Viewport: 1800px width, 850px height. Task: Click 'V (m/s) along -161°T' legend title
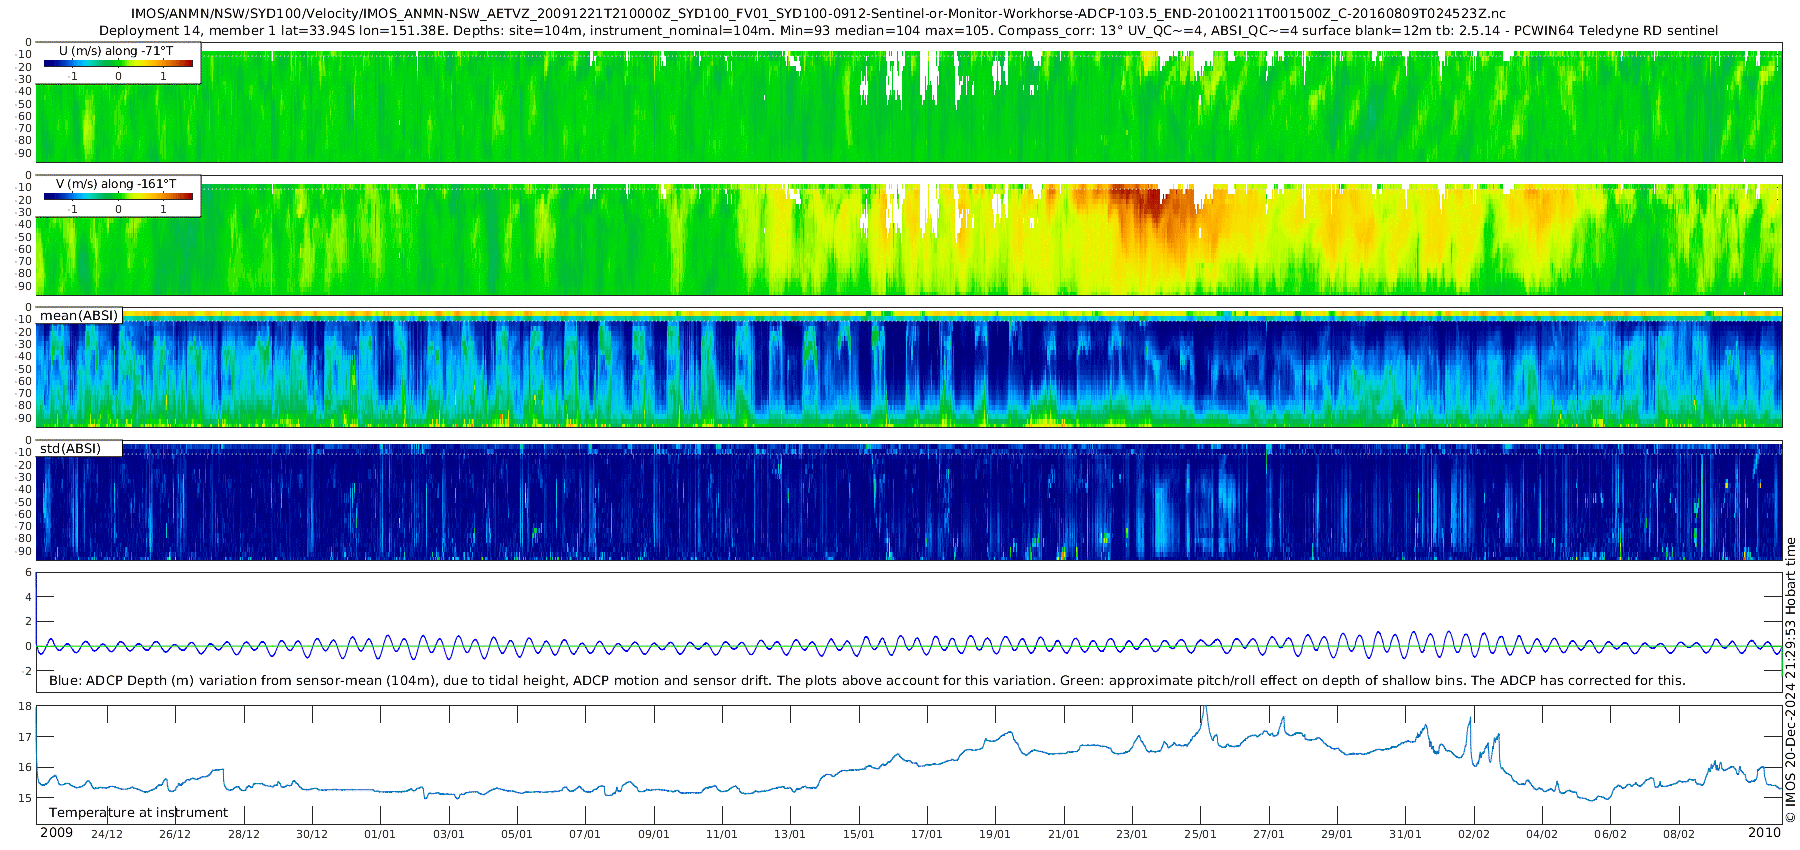(116, 184)
